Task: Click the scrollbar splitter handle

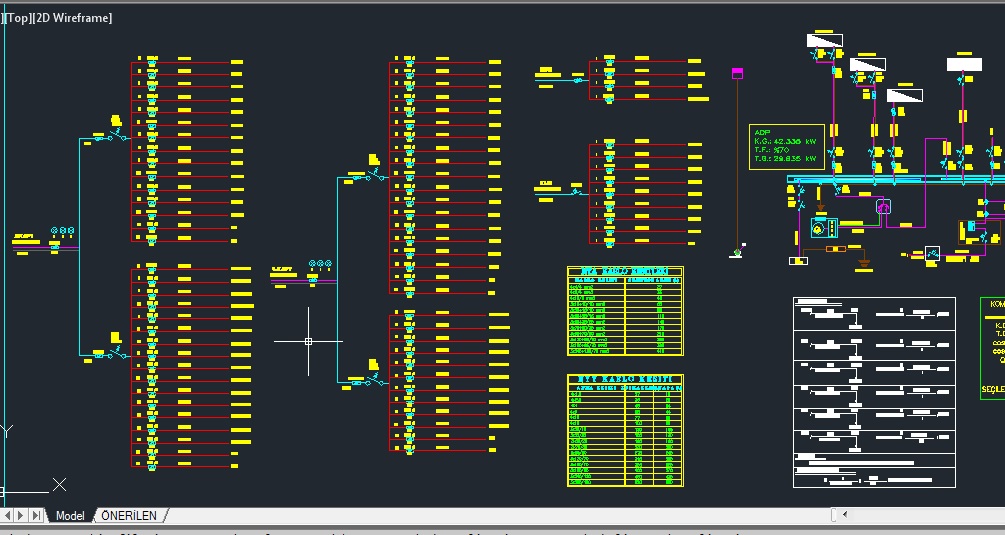Action: pyautogui.click(x=834, y=515)
